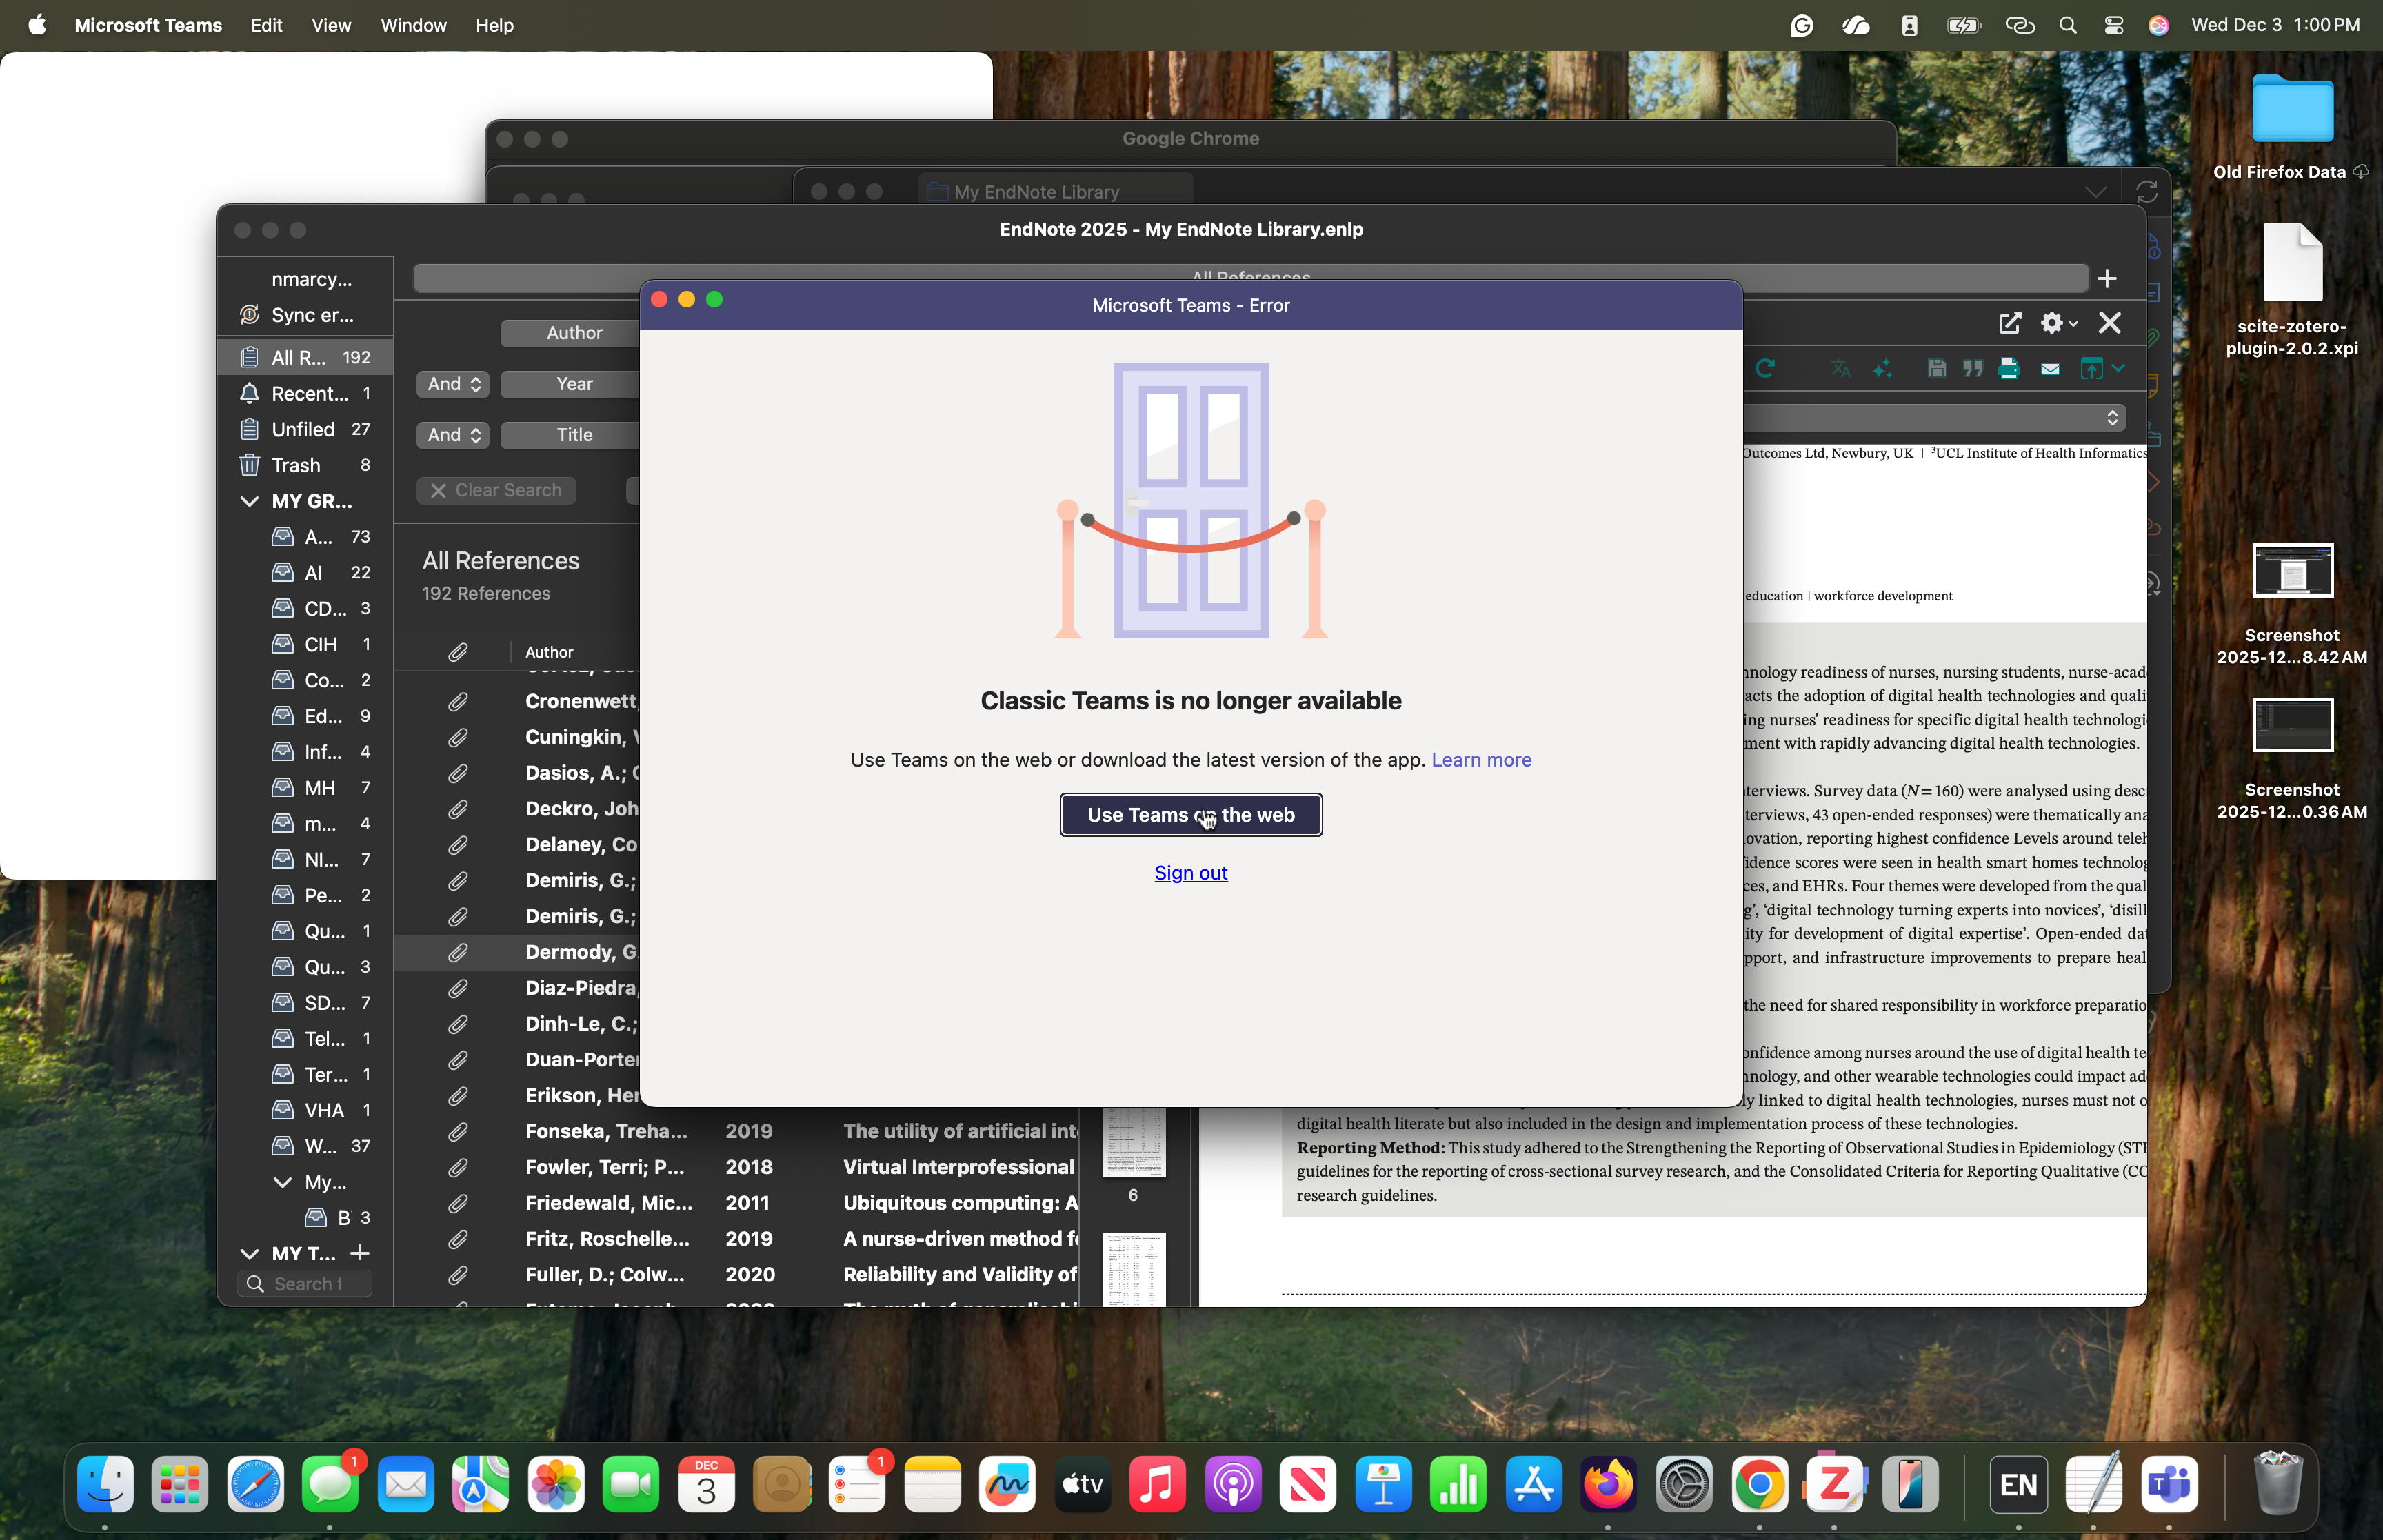Click Use Teams on the web button

1190,815
